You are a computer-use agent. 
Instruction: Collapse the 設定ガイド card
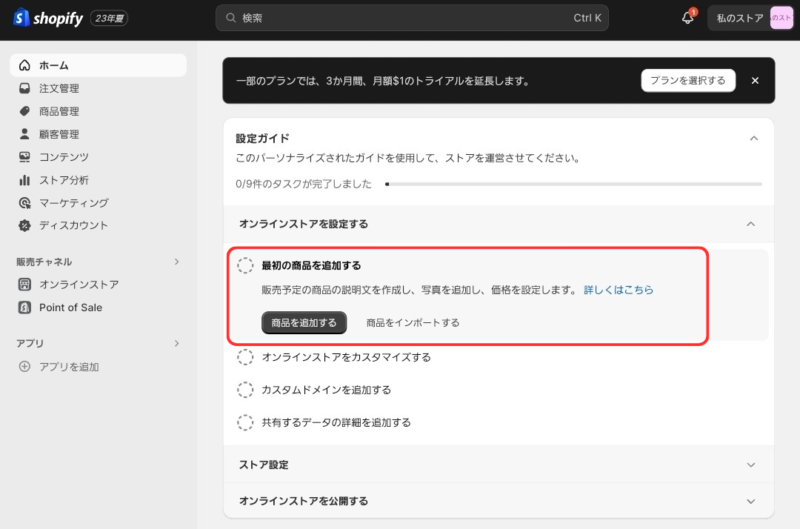pos(754,138)
